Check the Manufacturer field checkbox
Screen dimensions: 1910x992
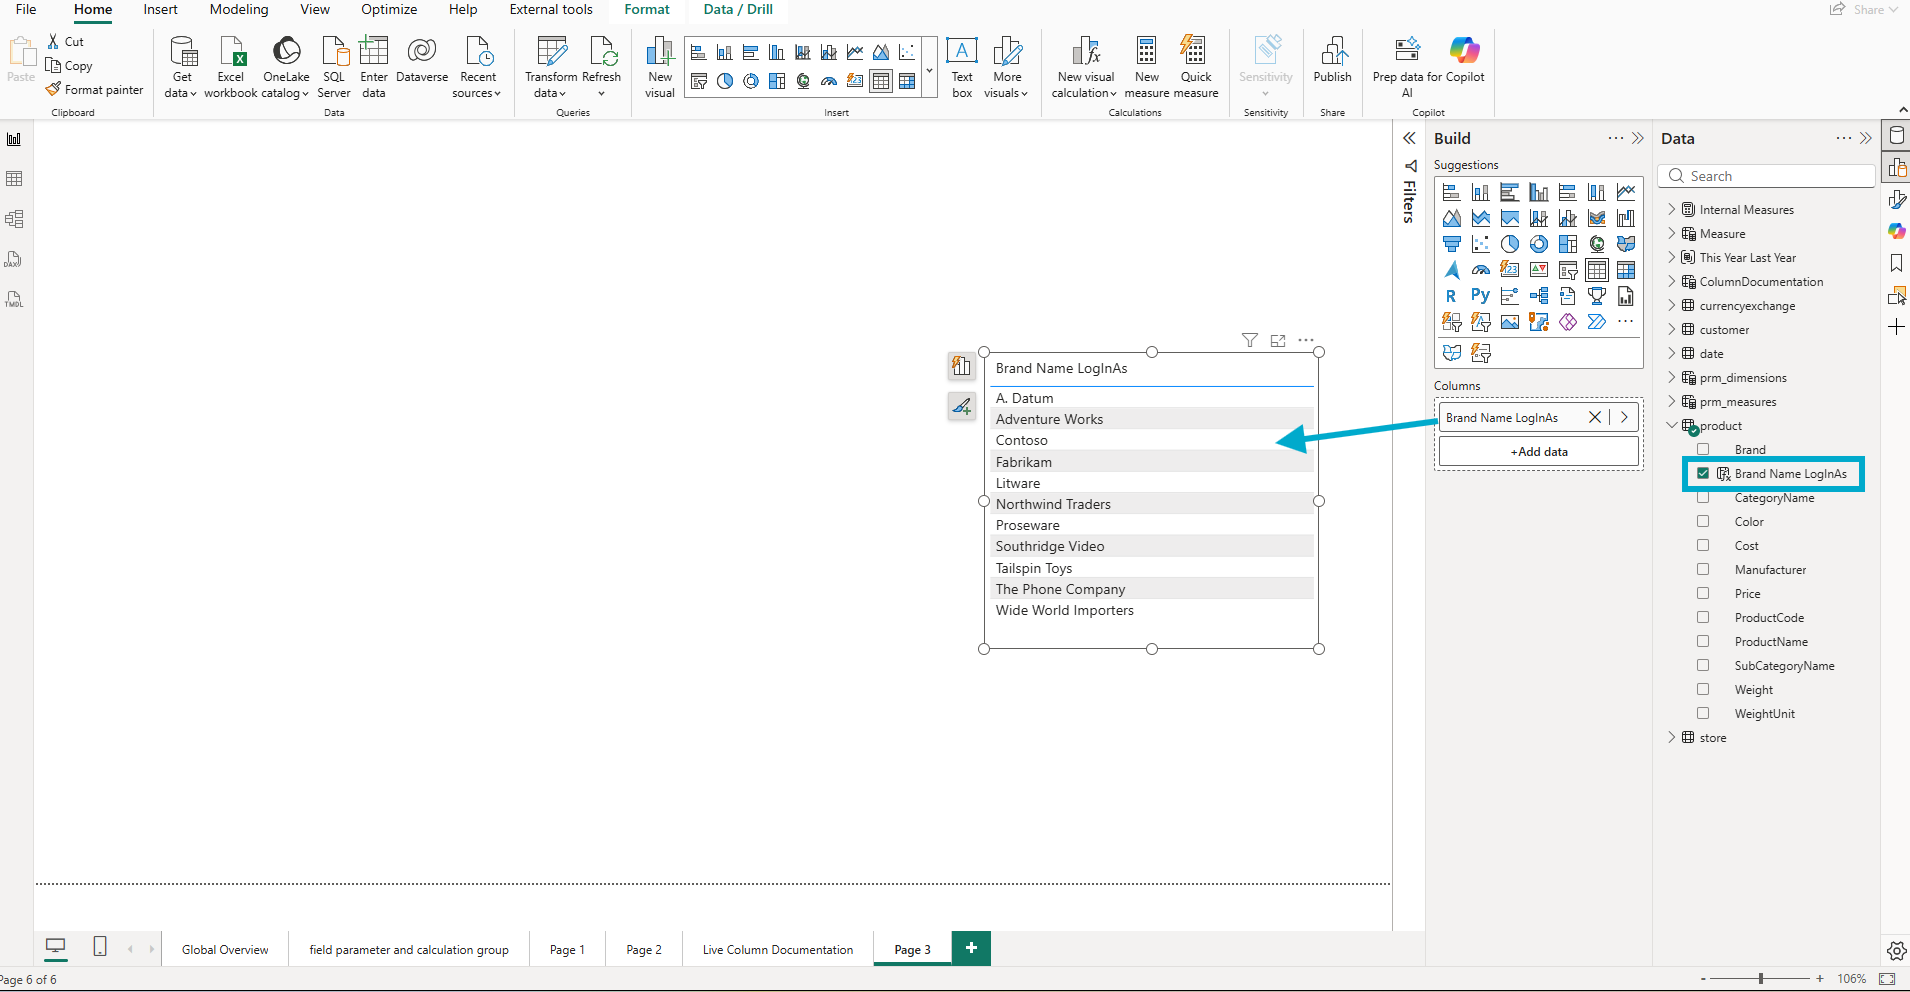(x=1703, y=569)
